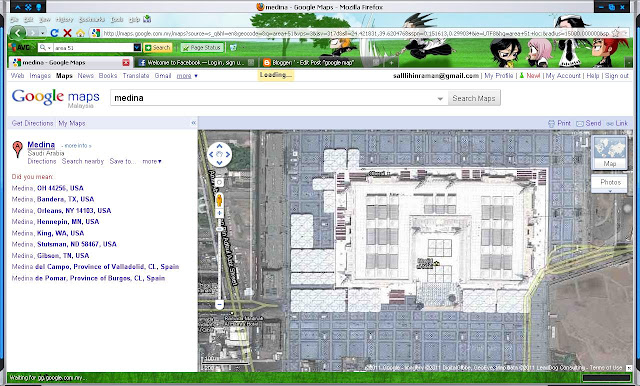Open the Images link in Google bar
This screenshot has width=640, height=386.
pyautogui.click(x=40, y=75)
